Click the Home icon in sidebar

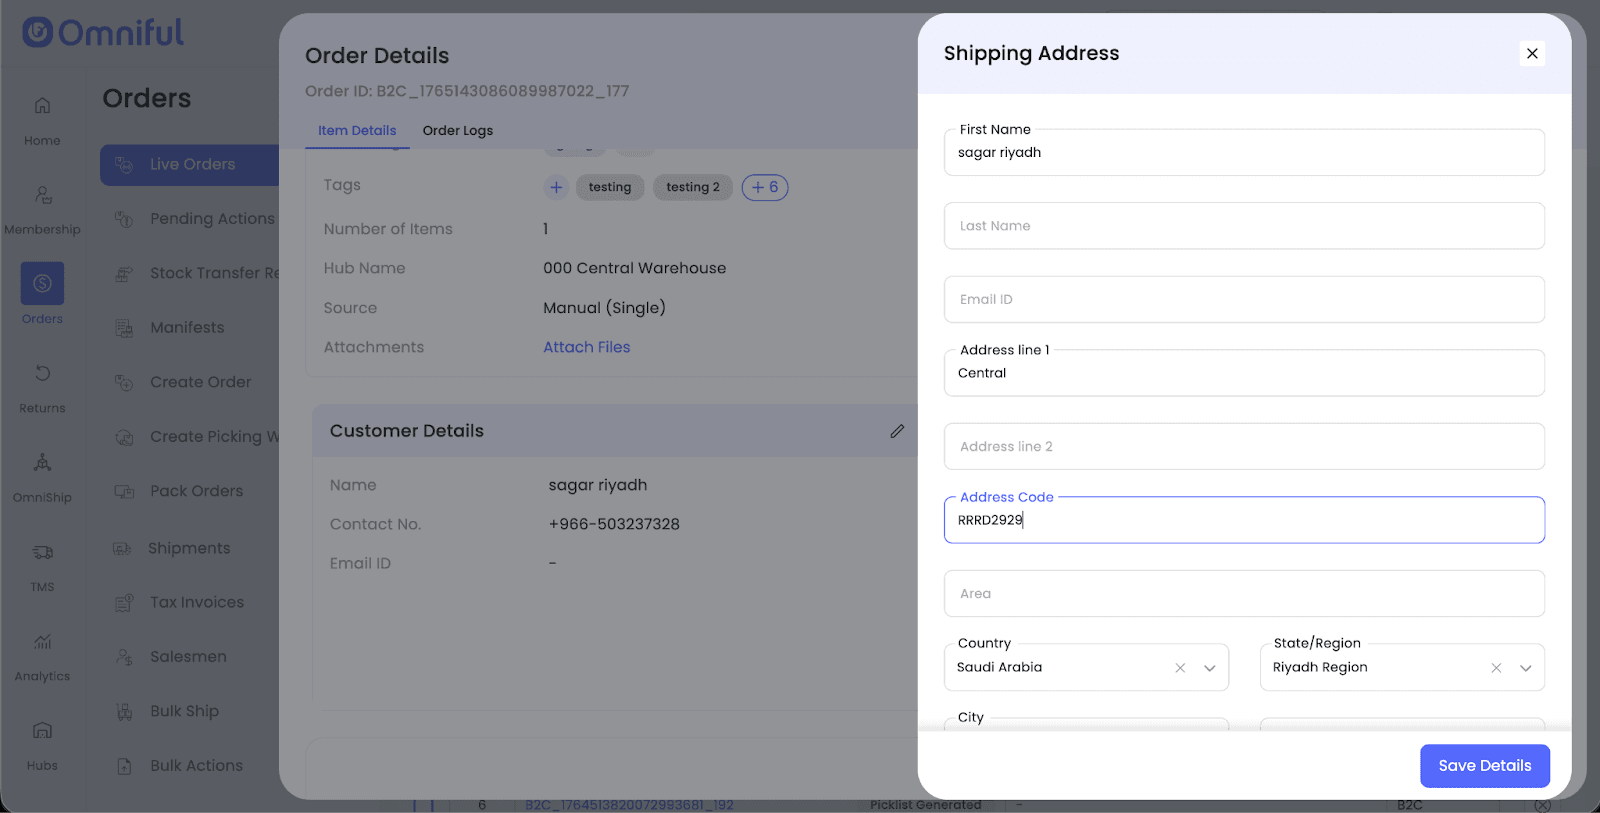click(x=42, y=106)
